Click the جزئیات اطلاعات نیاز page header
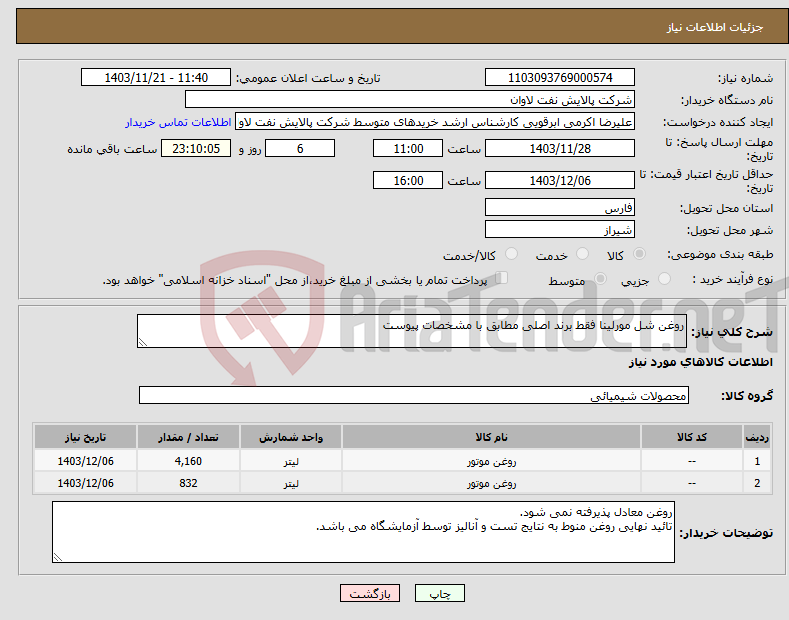This screenshot has height=620, width=789. (715, 27)
